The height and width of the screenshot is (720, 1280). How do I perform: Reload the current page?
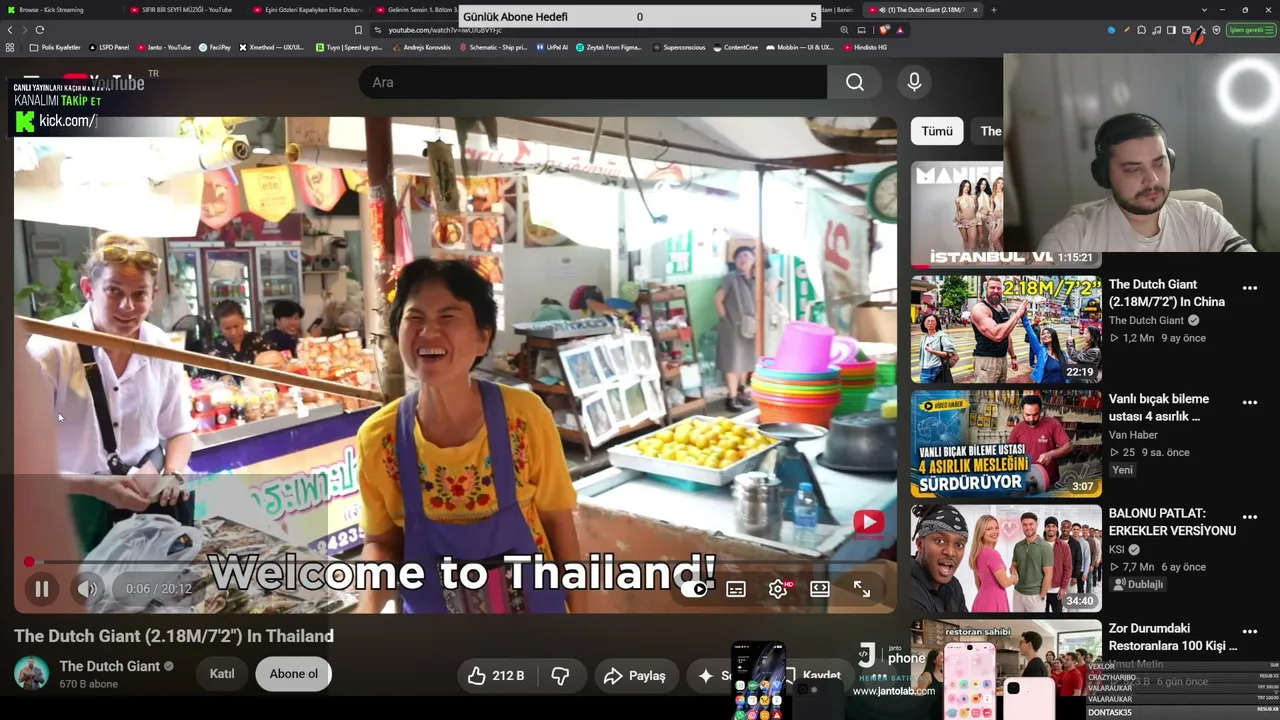pos(40,30)
